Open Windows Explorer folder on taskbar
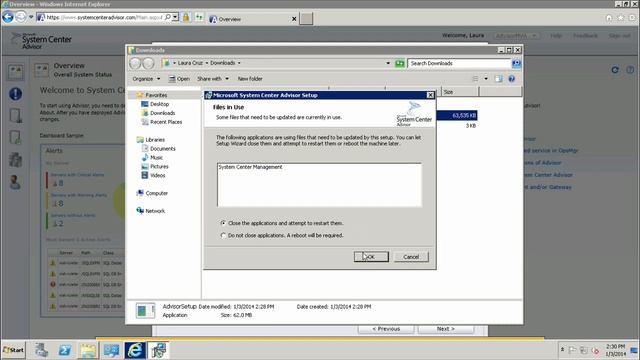Screen dimensions: 640x360 pyautogui.click(x=88, y=350)
